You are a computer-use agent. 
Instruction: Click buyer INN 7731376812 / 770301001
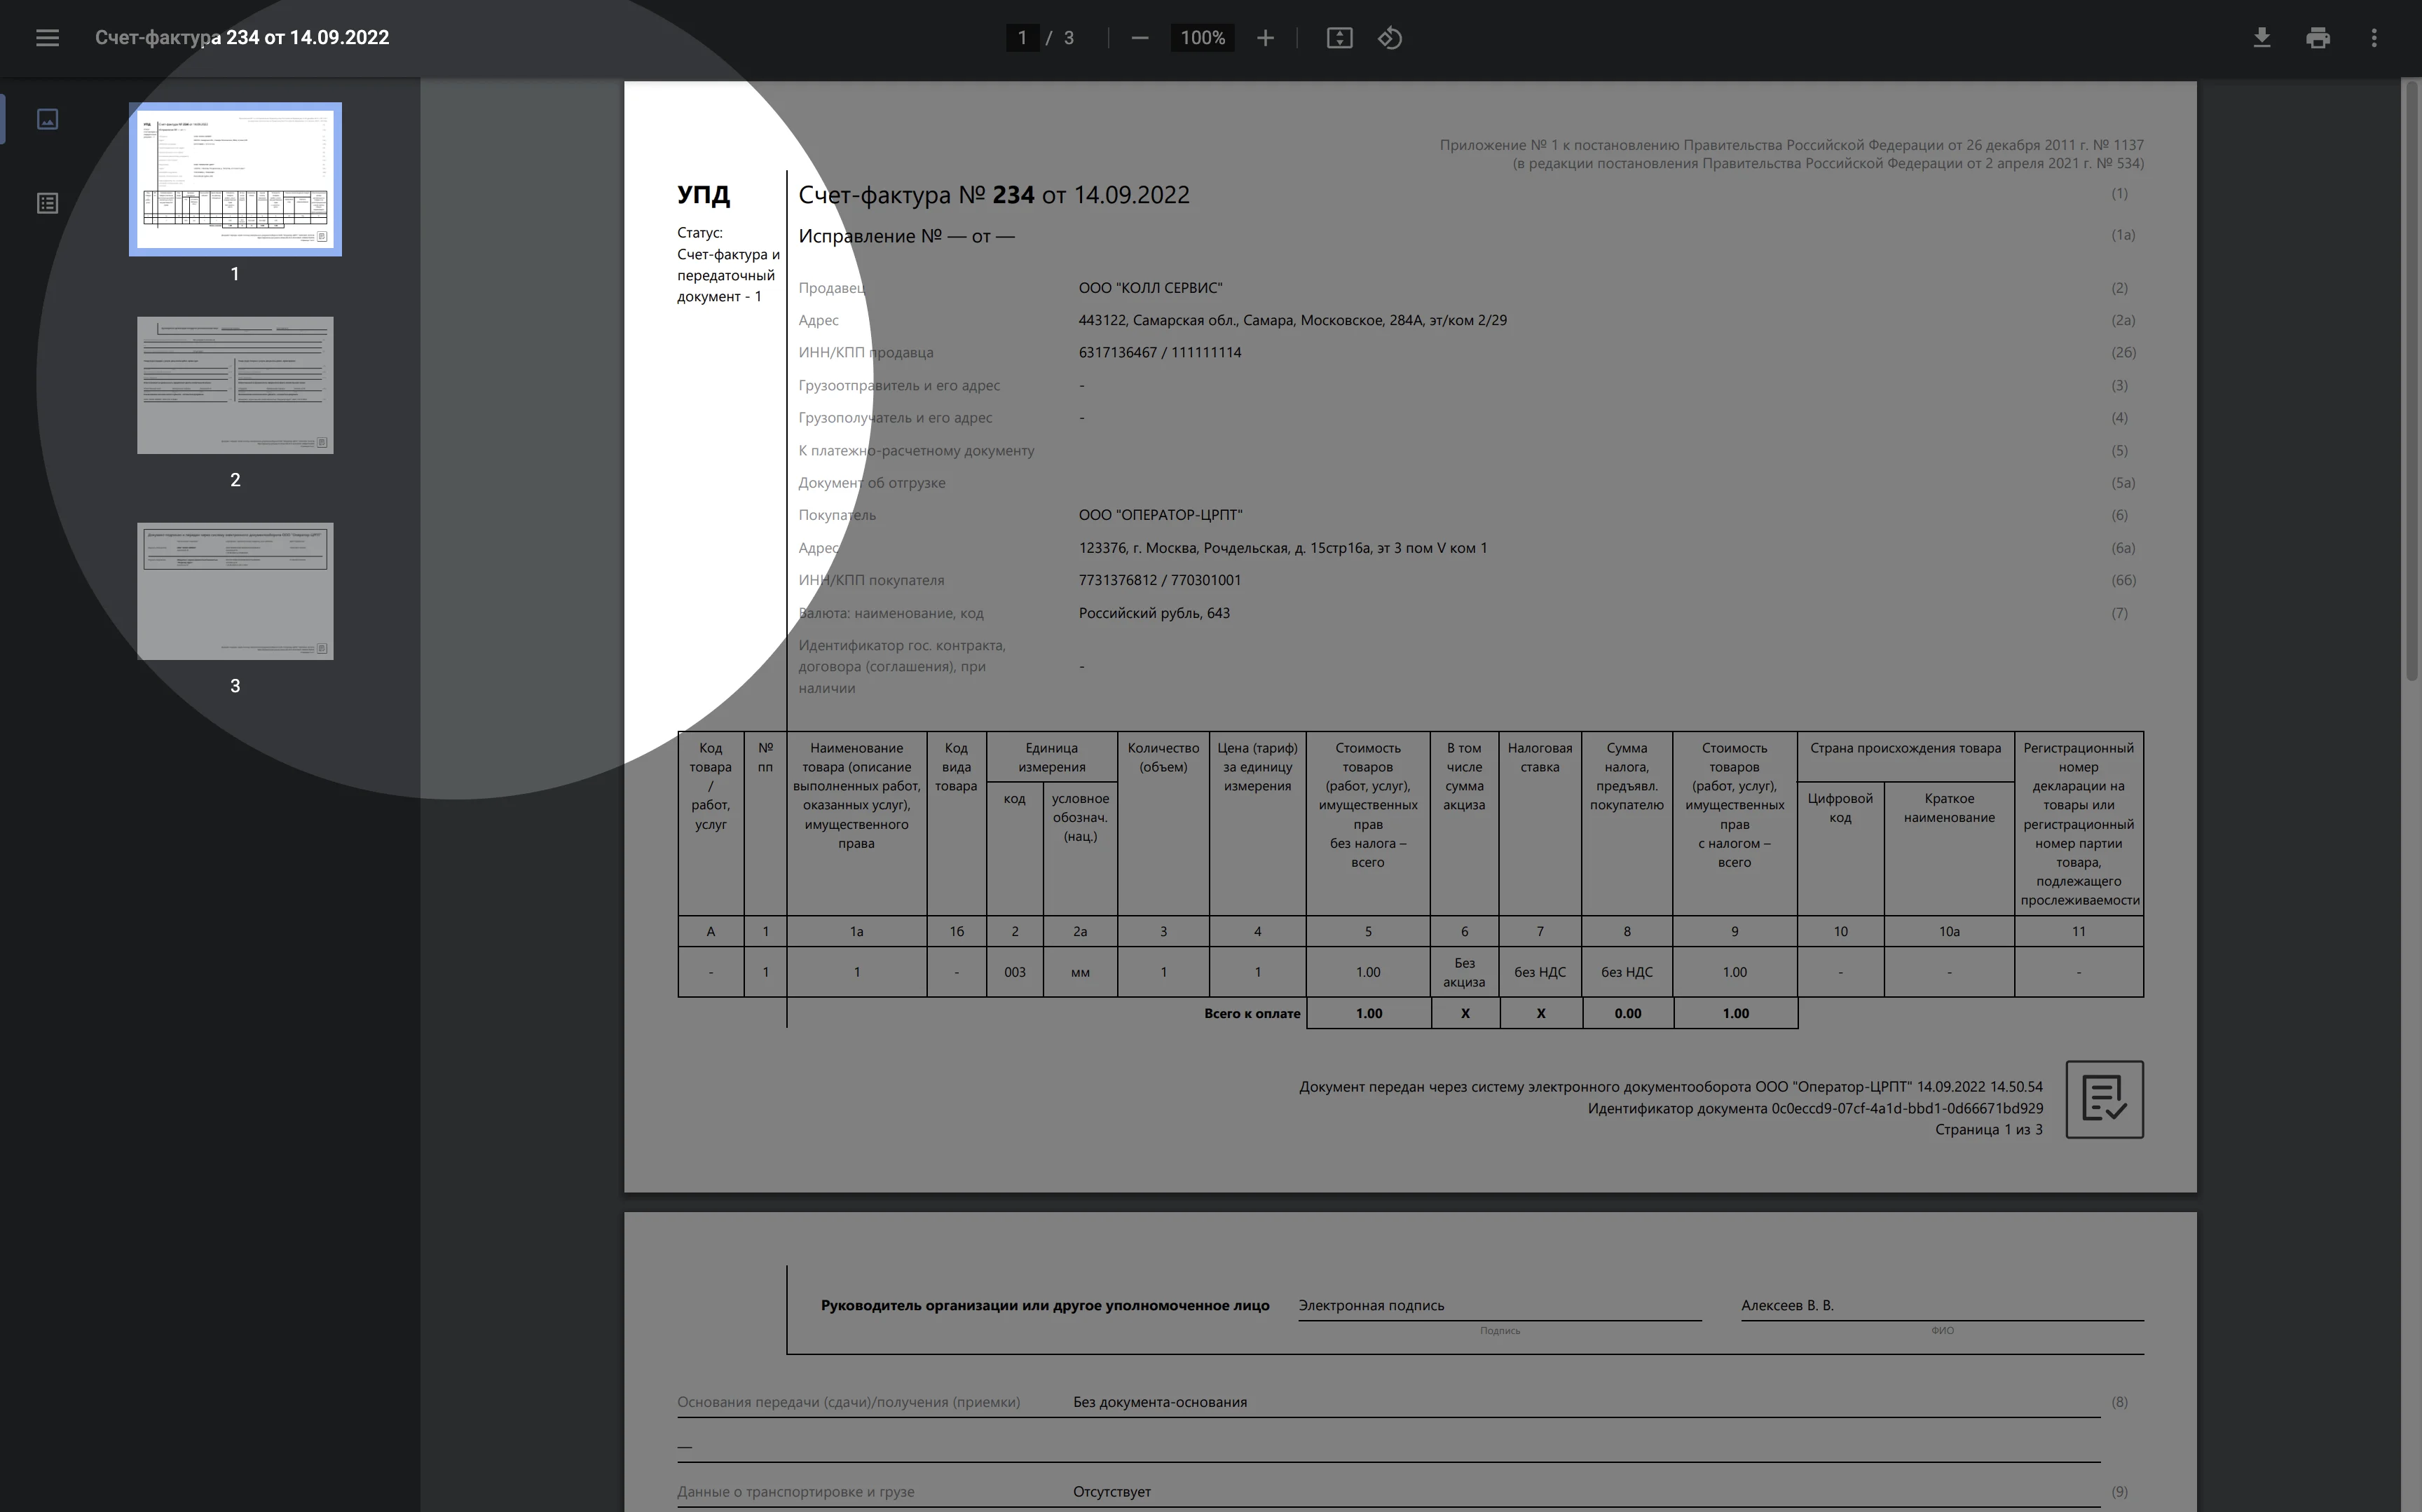(1159, 580)
